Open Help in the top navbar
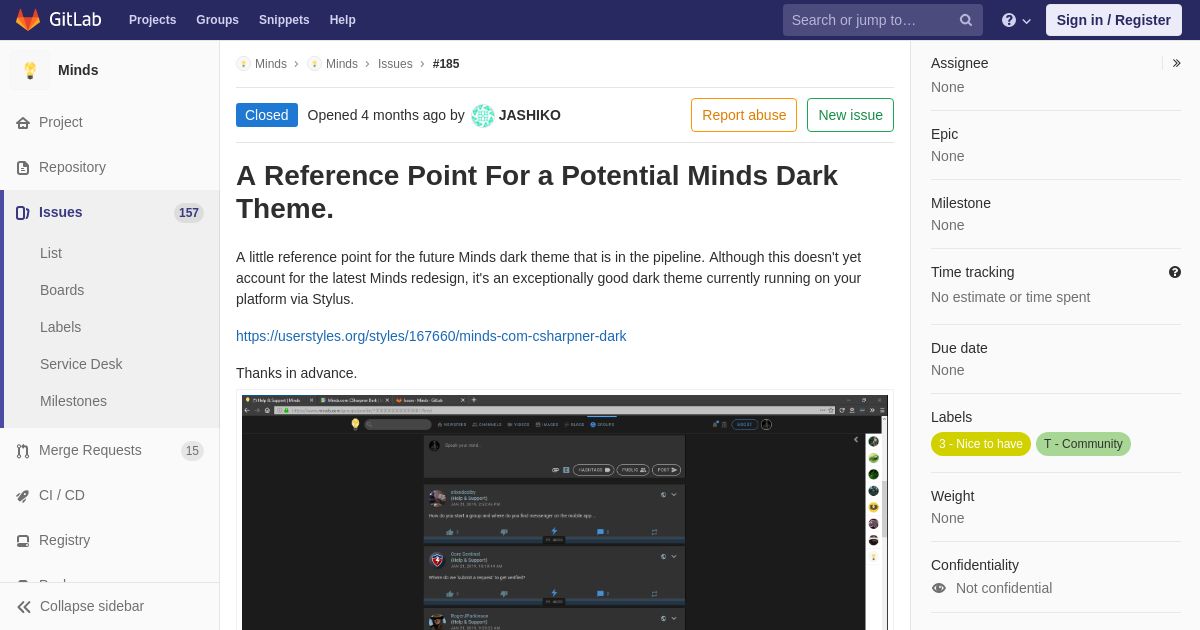The width and height of the screenshot is (1200, 630). point(343,20)
